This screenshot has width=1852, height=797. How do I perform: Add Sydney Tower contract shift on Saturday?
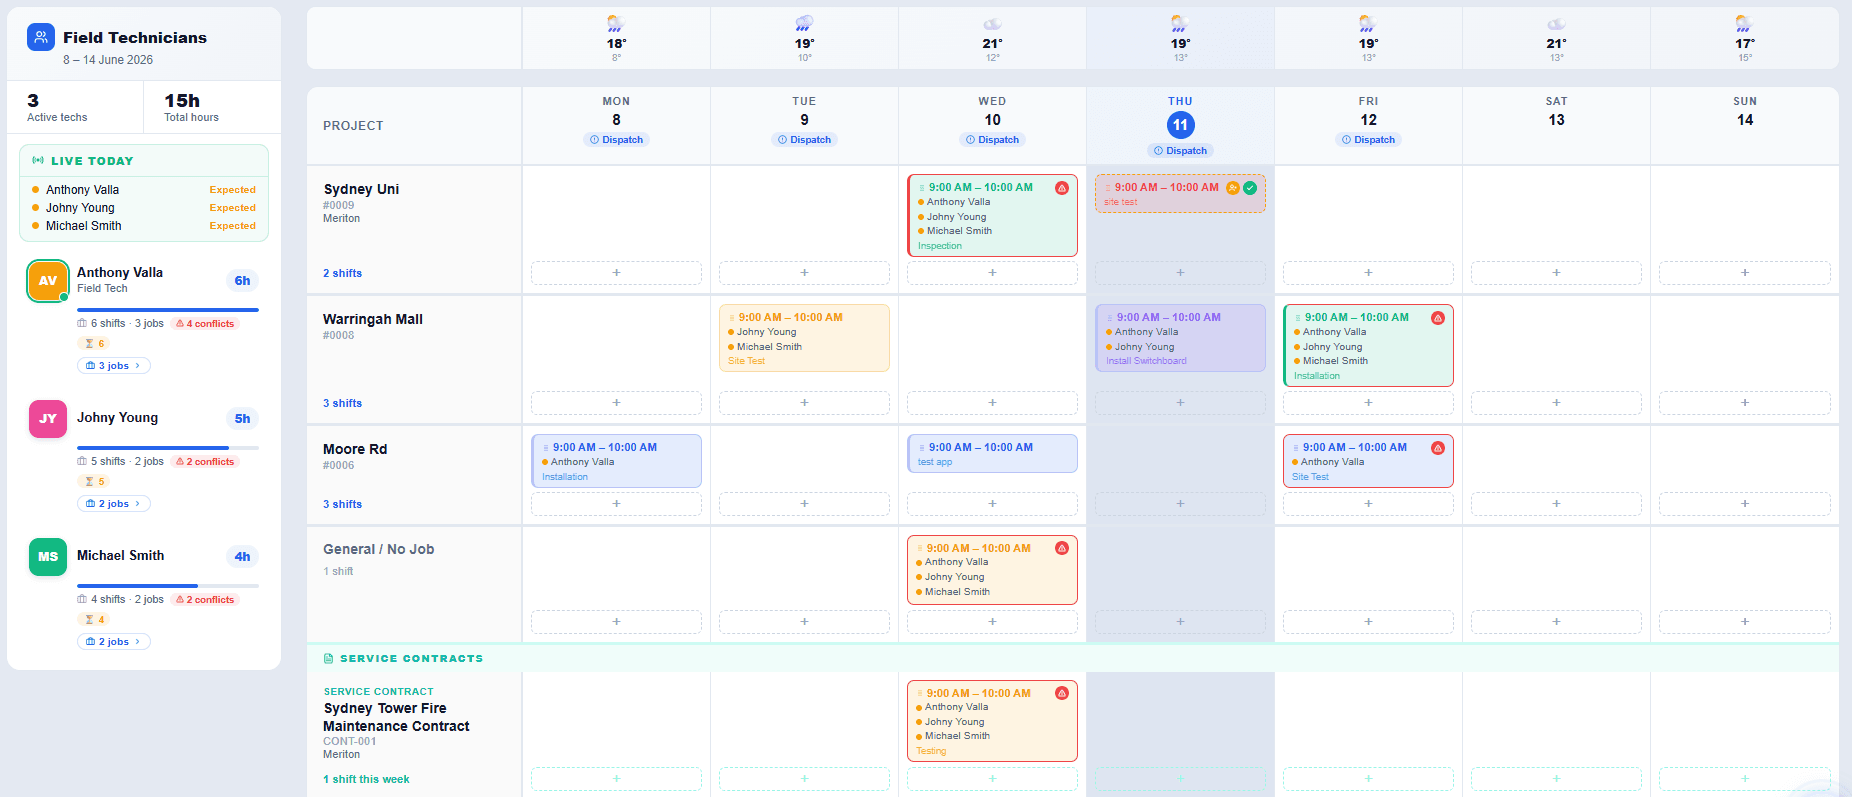(x=1556, y=779)
